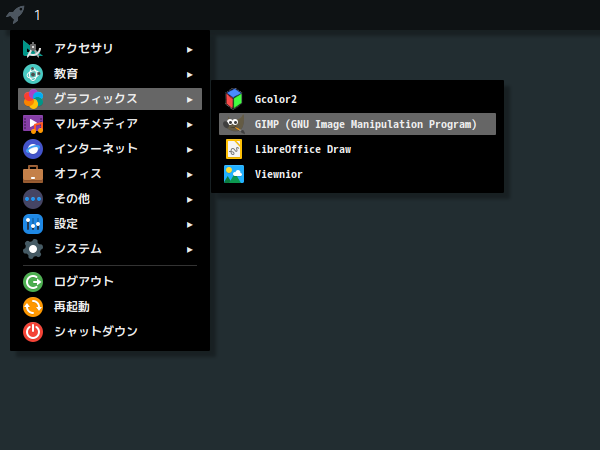
Task: Launch Viewnior from the submenu
Action: pyautogui.click(x=357, y=174)
